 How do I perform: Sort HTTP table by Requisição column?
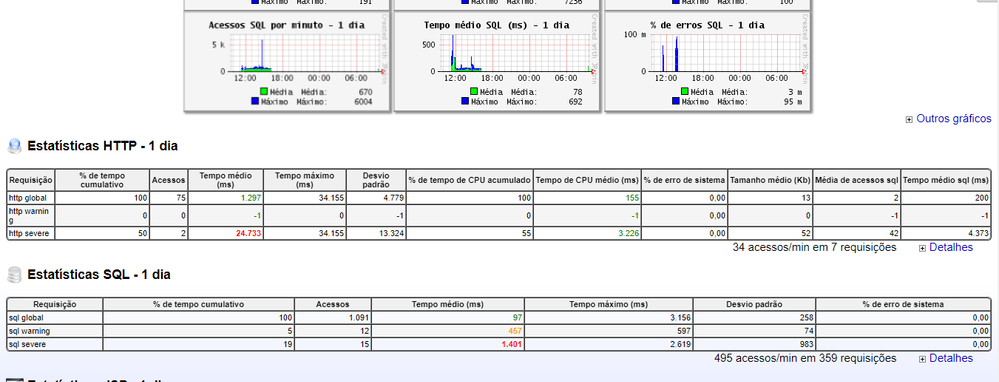tap(31, 180)
